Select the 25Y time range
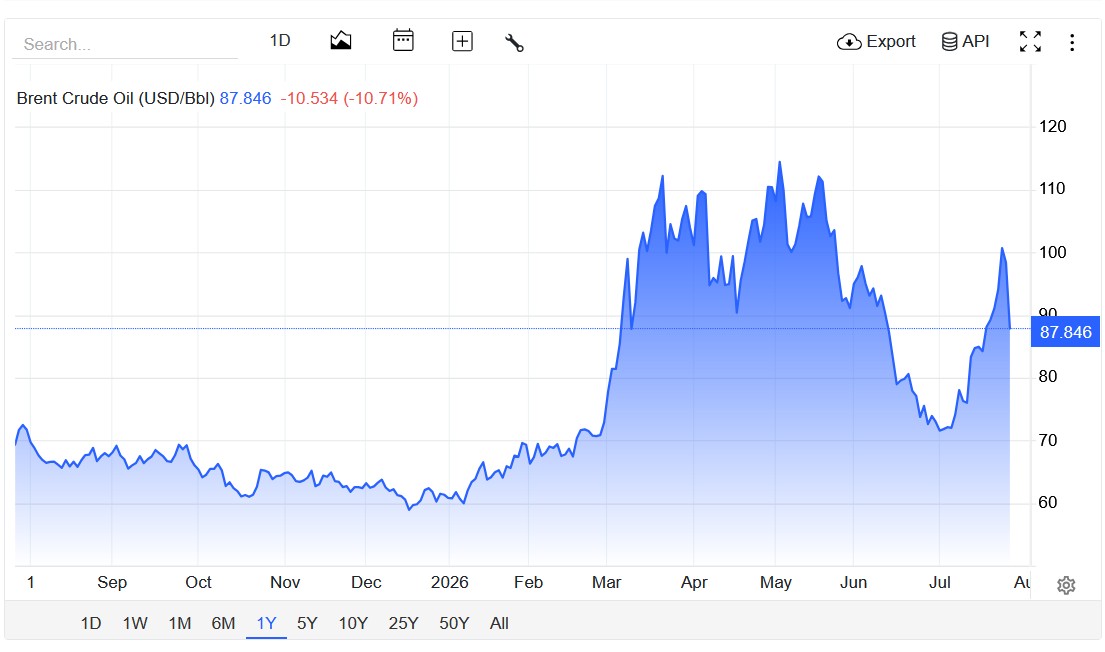1105x652 pixels. [x=403, y=623]
